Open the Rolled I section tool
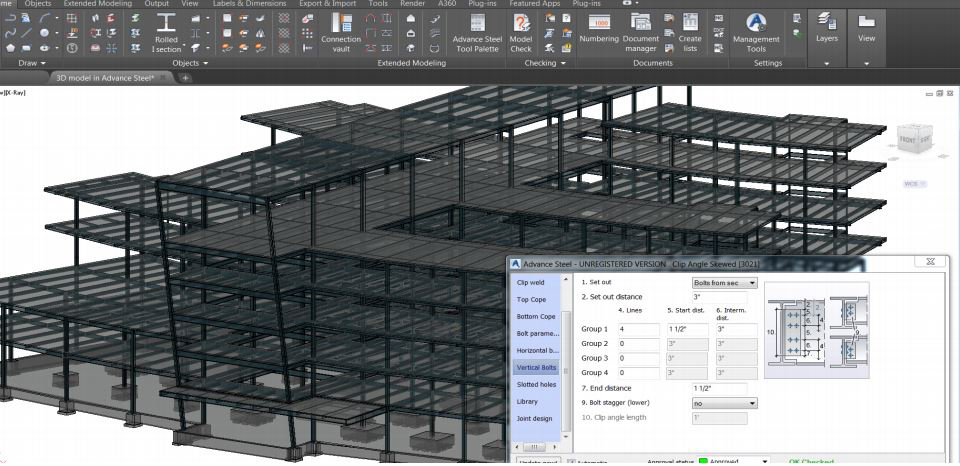The width and height of the screenshot is (960, 466). click(166, 32)
